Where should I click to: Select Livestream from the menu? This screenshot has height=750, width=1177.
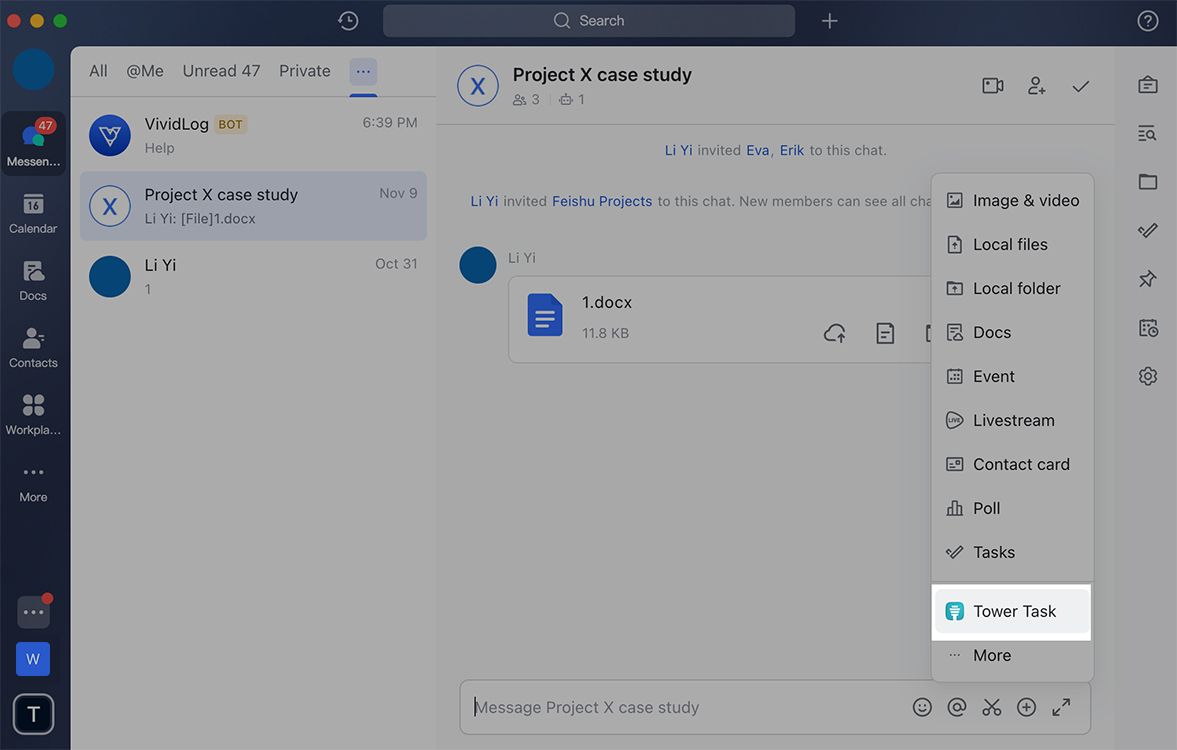pyautogui.click(x=1012, y=420)
